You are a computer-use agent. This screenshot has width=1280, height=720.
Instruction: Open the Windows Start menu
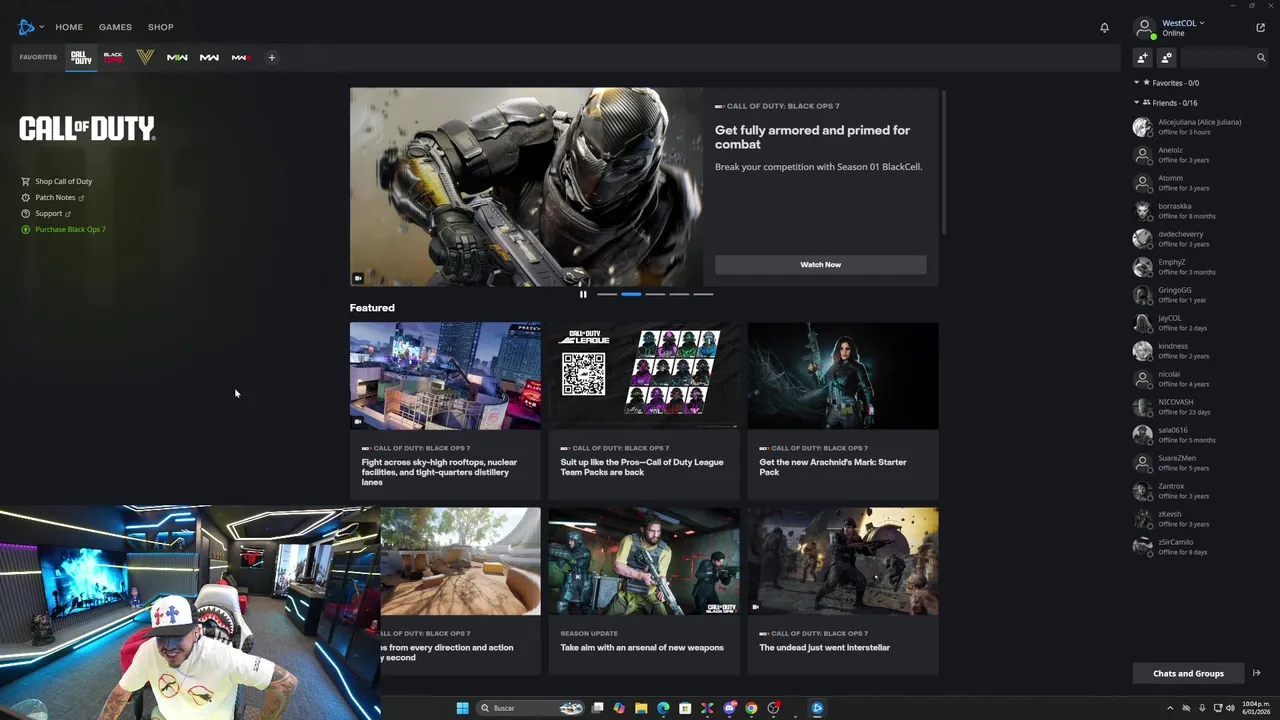pyautogui.click(x=462, y=708)
